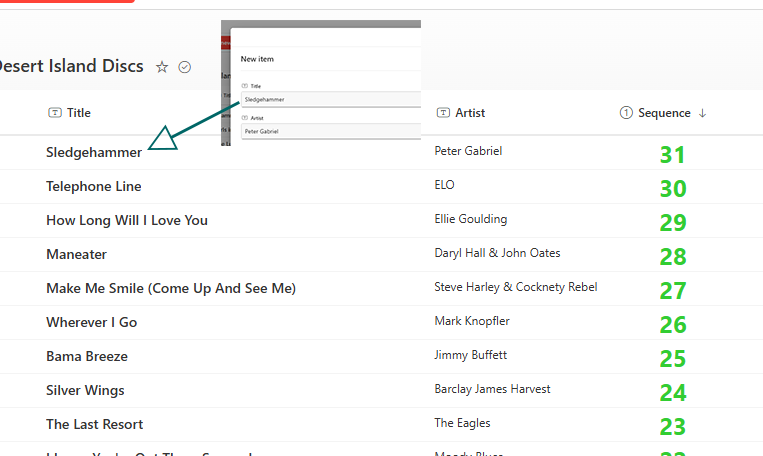The image size is (763, 456).
Task: Click the Steve Harley & Cockney Rebel artist cell
Action: click(515, 287)
